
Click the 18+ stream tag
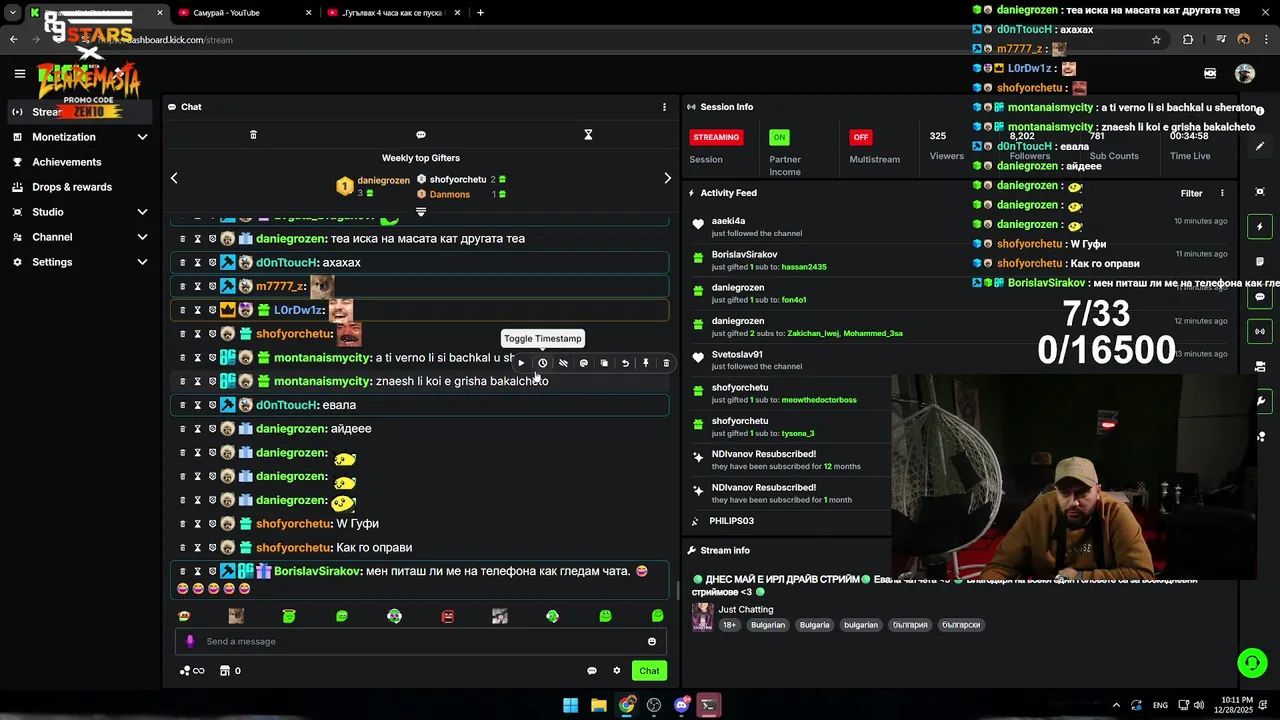click(x=729, y=625)
